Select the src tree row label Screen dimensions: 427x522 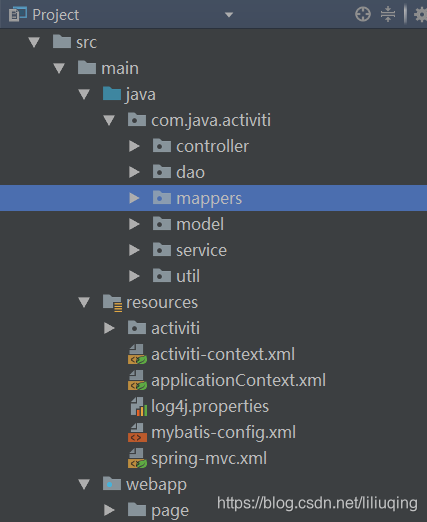[87, 43]
